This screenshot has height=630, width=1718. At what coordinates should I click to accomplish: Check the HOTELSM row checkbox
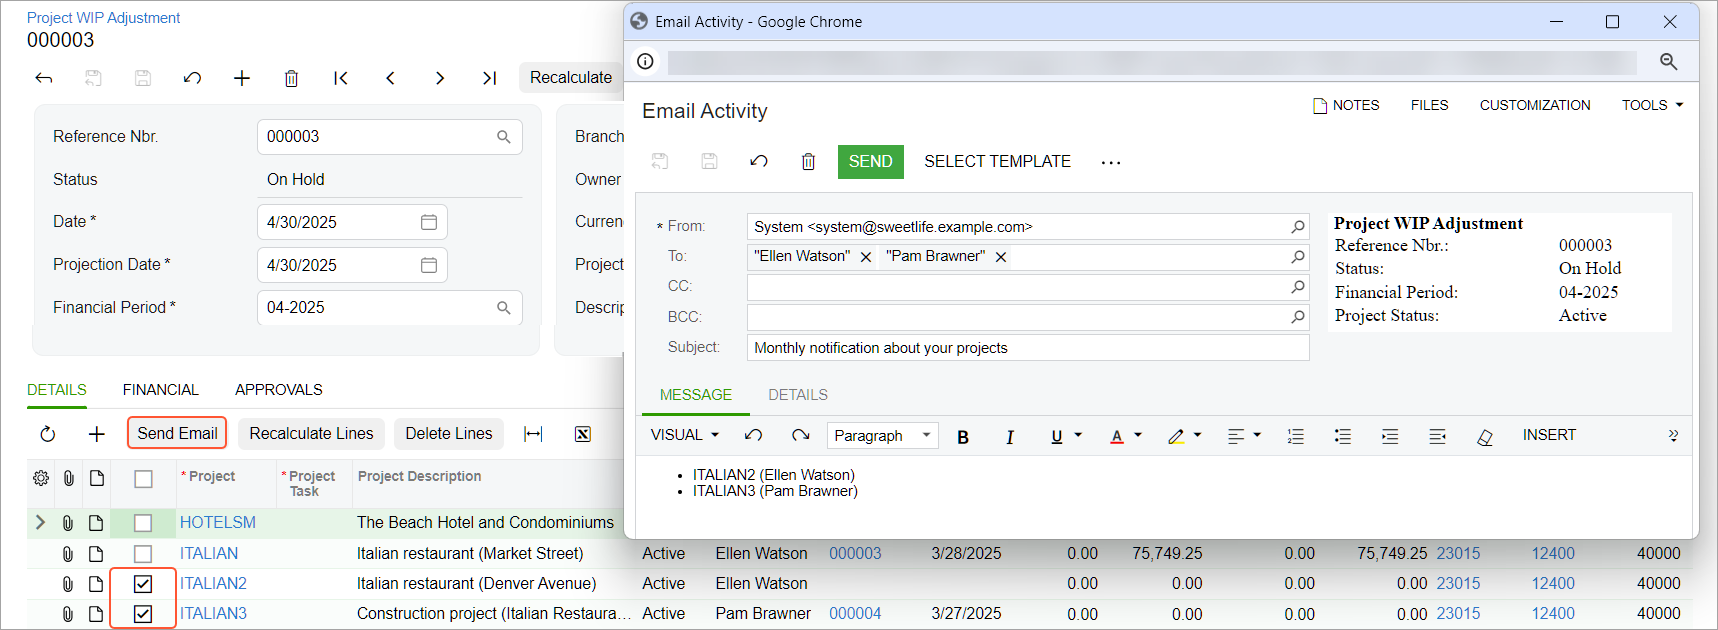click(x=143, y=523)
